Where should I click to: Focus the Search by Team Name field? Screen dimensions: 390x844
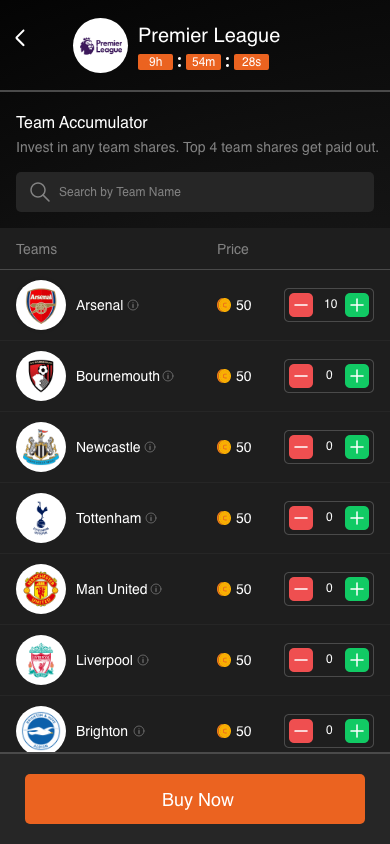(x=195, y=192)
